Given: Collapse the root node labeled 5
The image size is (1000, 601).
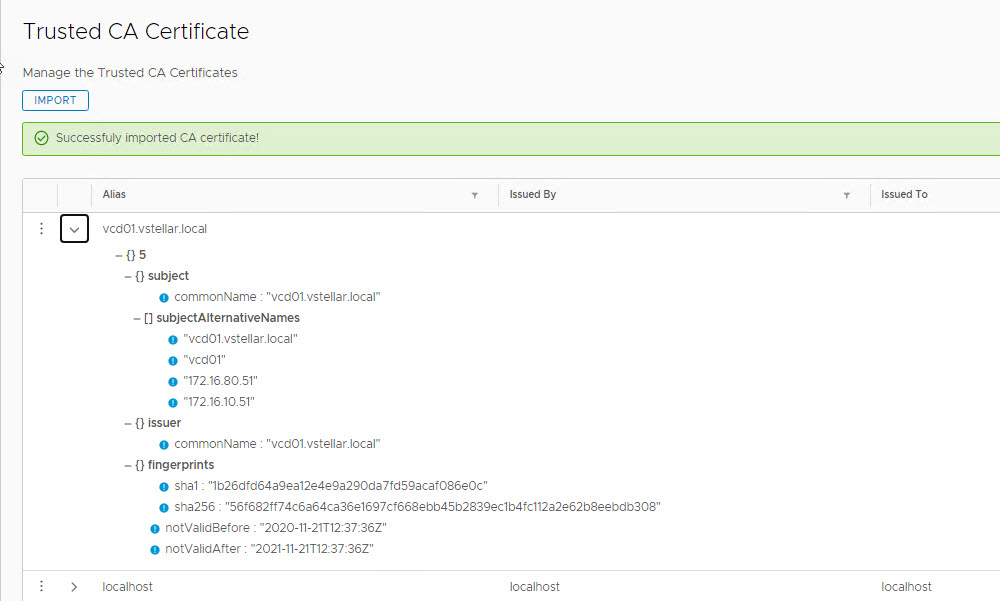Looking at the screenshot, I should coord(119,255).
